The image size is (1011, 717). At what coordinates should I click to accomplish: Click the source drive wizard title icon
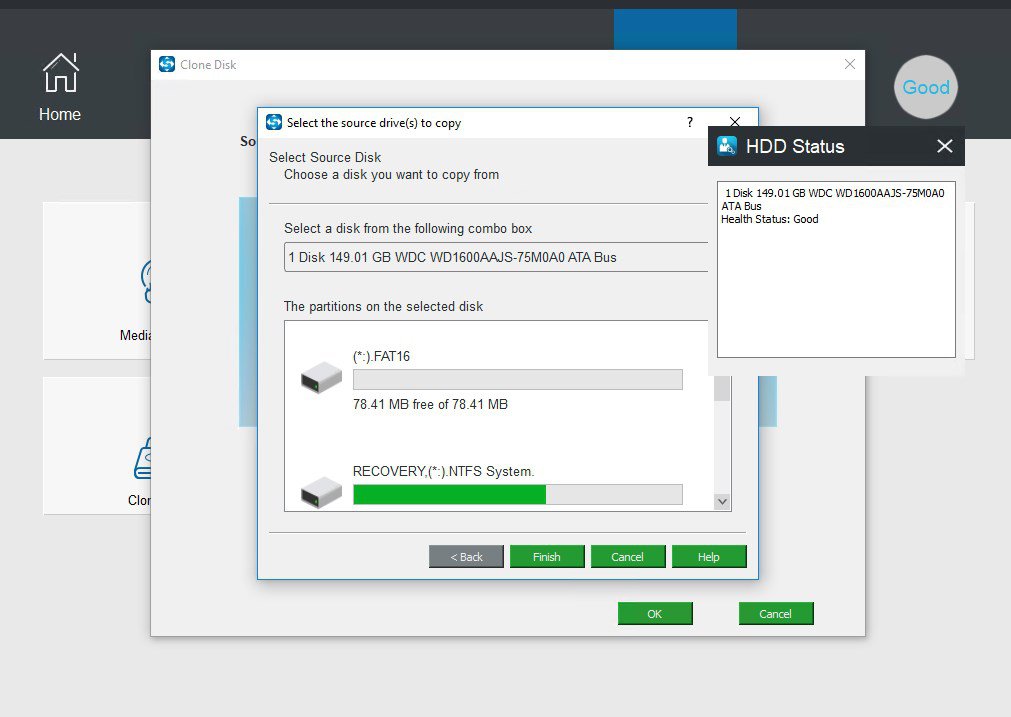coord(274,123)
